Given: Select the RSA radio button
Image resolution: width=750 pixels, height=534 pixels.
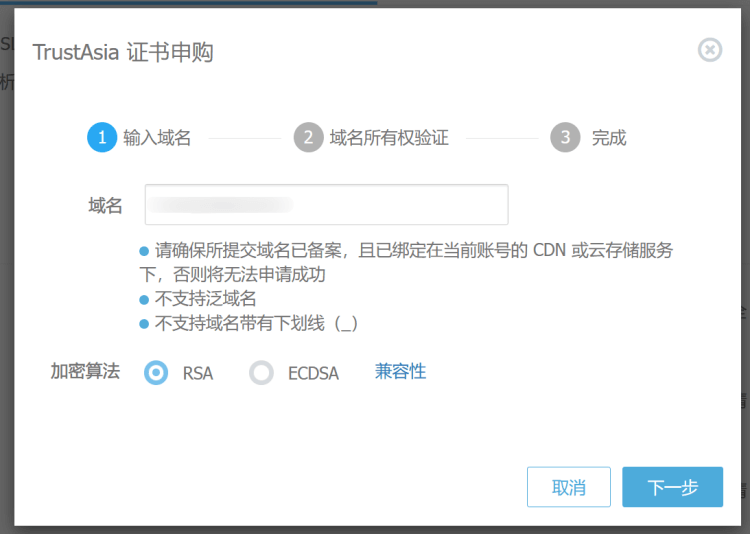Looking at the screenshot, I should [x=156, y=373].
